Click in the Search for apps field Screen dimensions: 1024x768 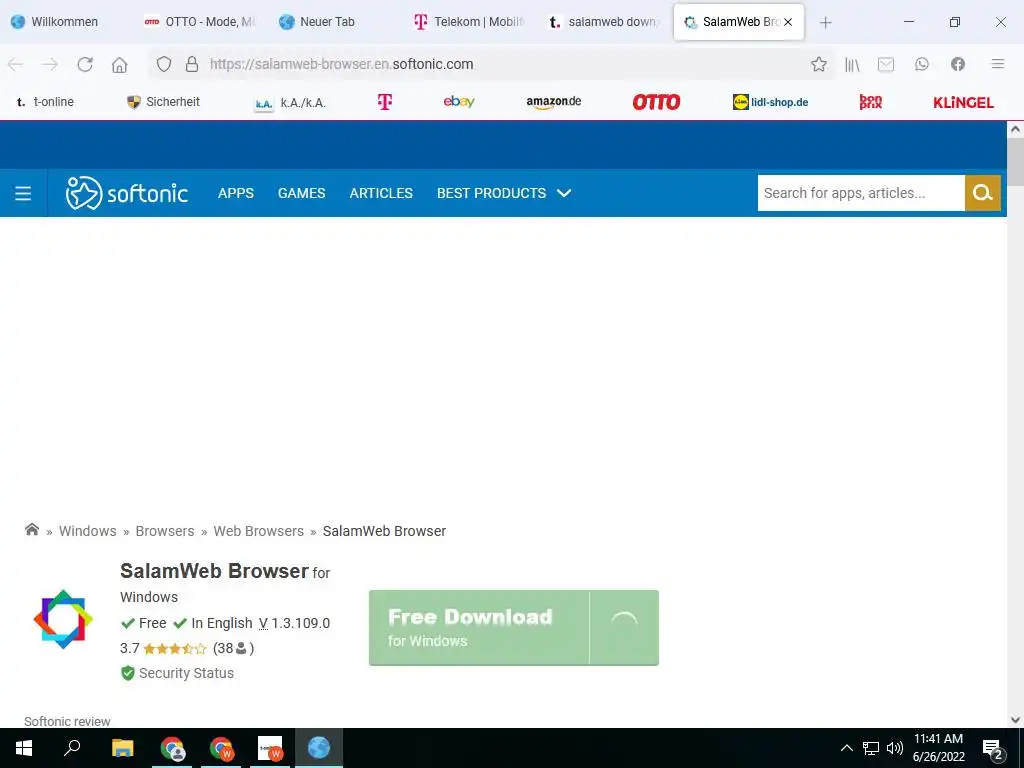point(861,193)
